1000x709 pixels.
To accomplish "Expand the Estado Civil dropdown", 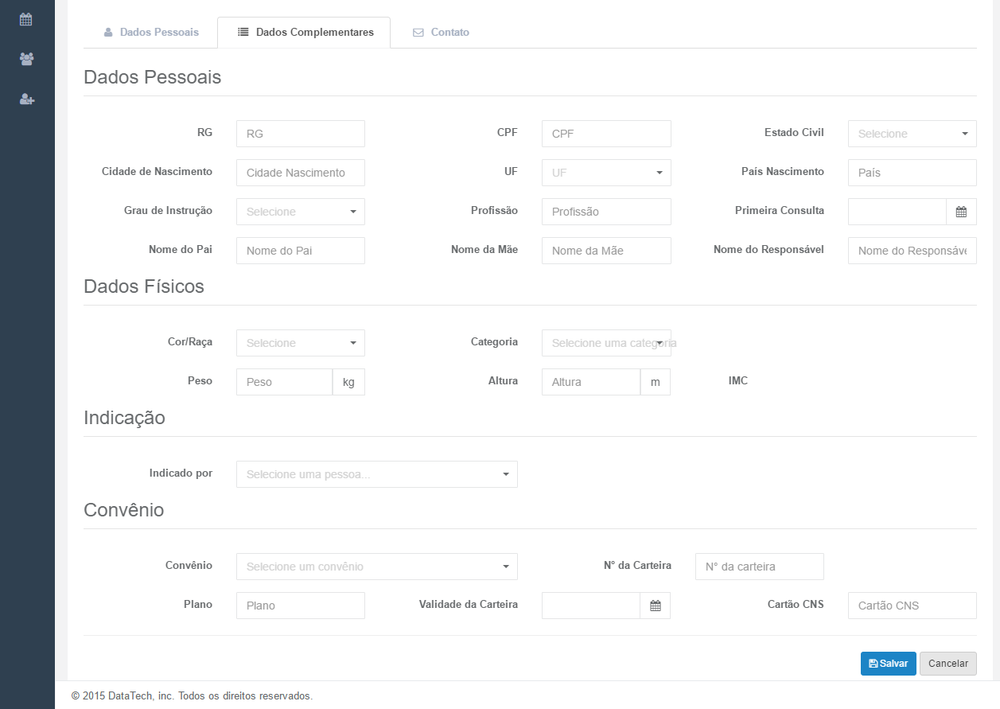I will click(x=912, y=134).
